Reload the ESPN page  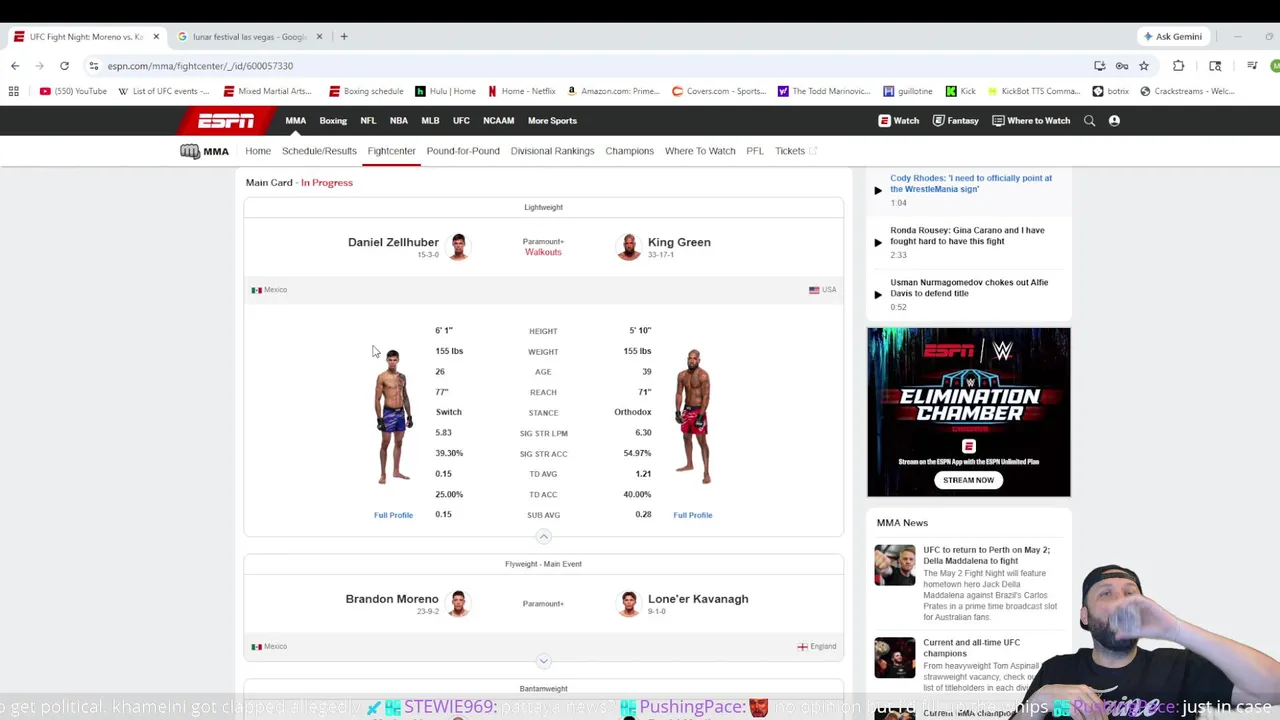(x=64, y=66)
